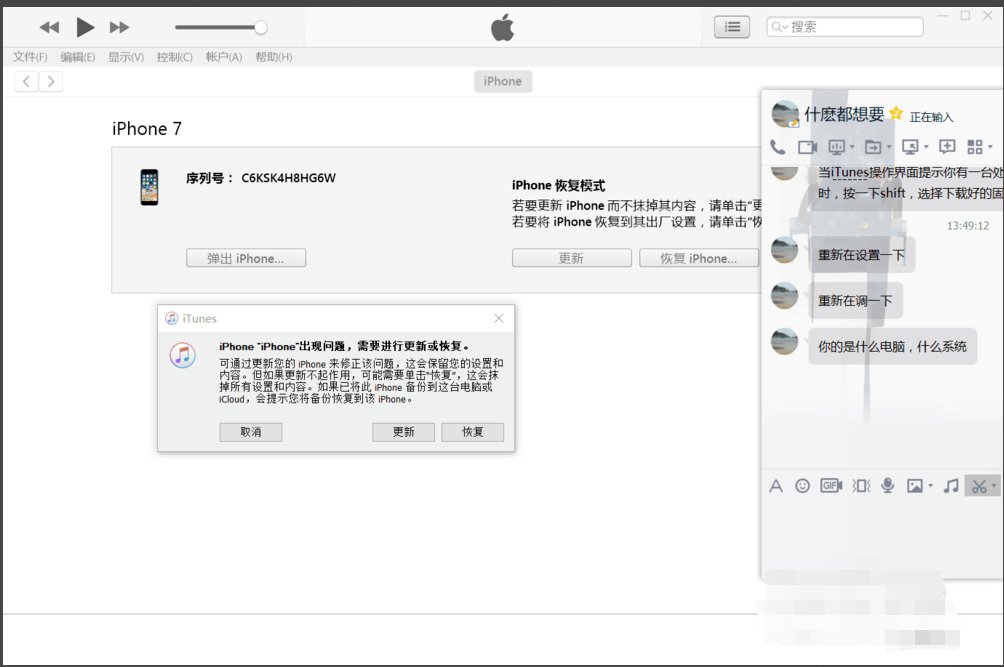Open the font settings icon in chat
Image resolution: width=1004 pixels, height=667 pixels.
777,486
